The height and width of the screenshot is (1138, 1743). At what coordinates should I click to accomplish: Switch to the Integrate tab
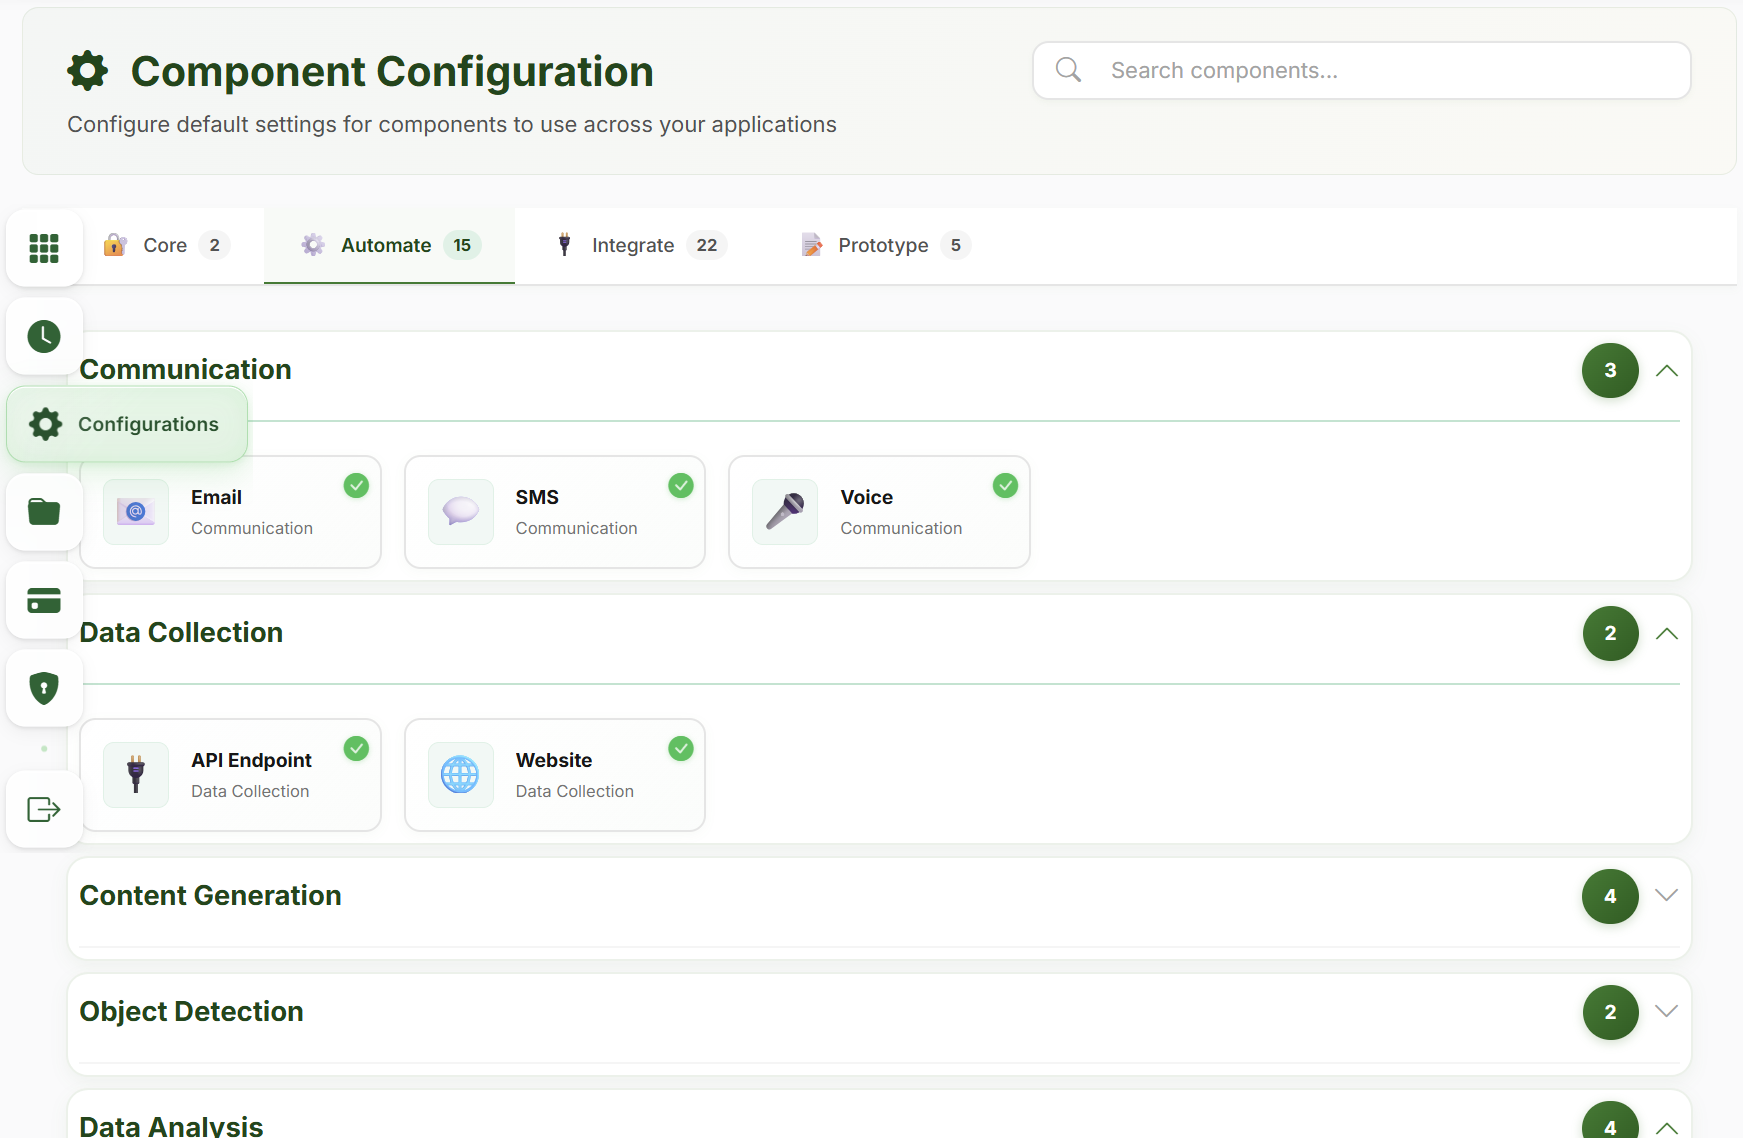639,246
